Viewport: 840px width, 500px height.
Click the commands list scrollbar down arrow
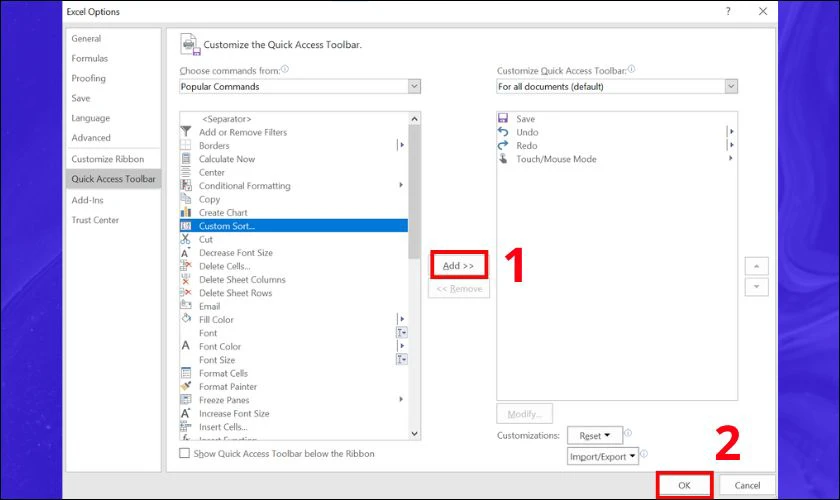[415, 434]
